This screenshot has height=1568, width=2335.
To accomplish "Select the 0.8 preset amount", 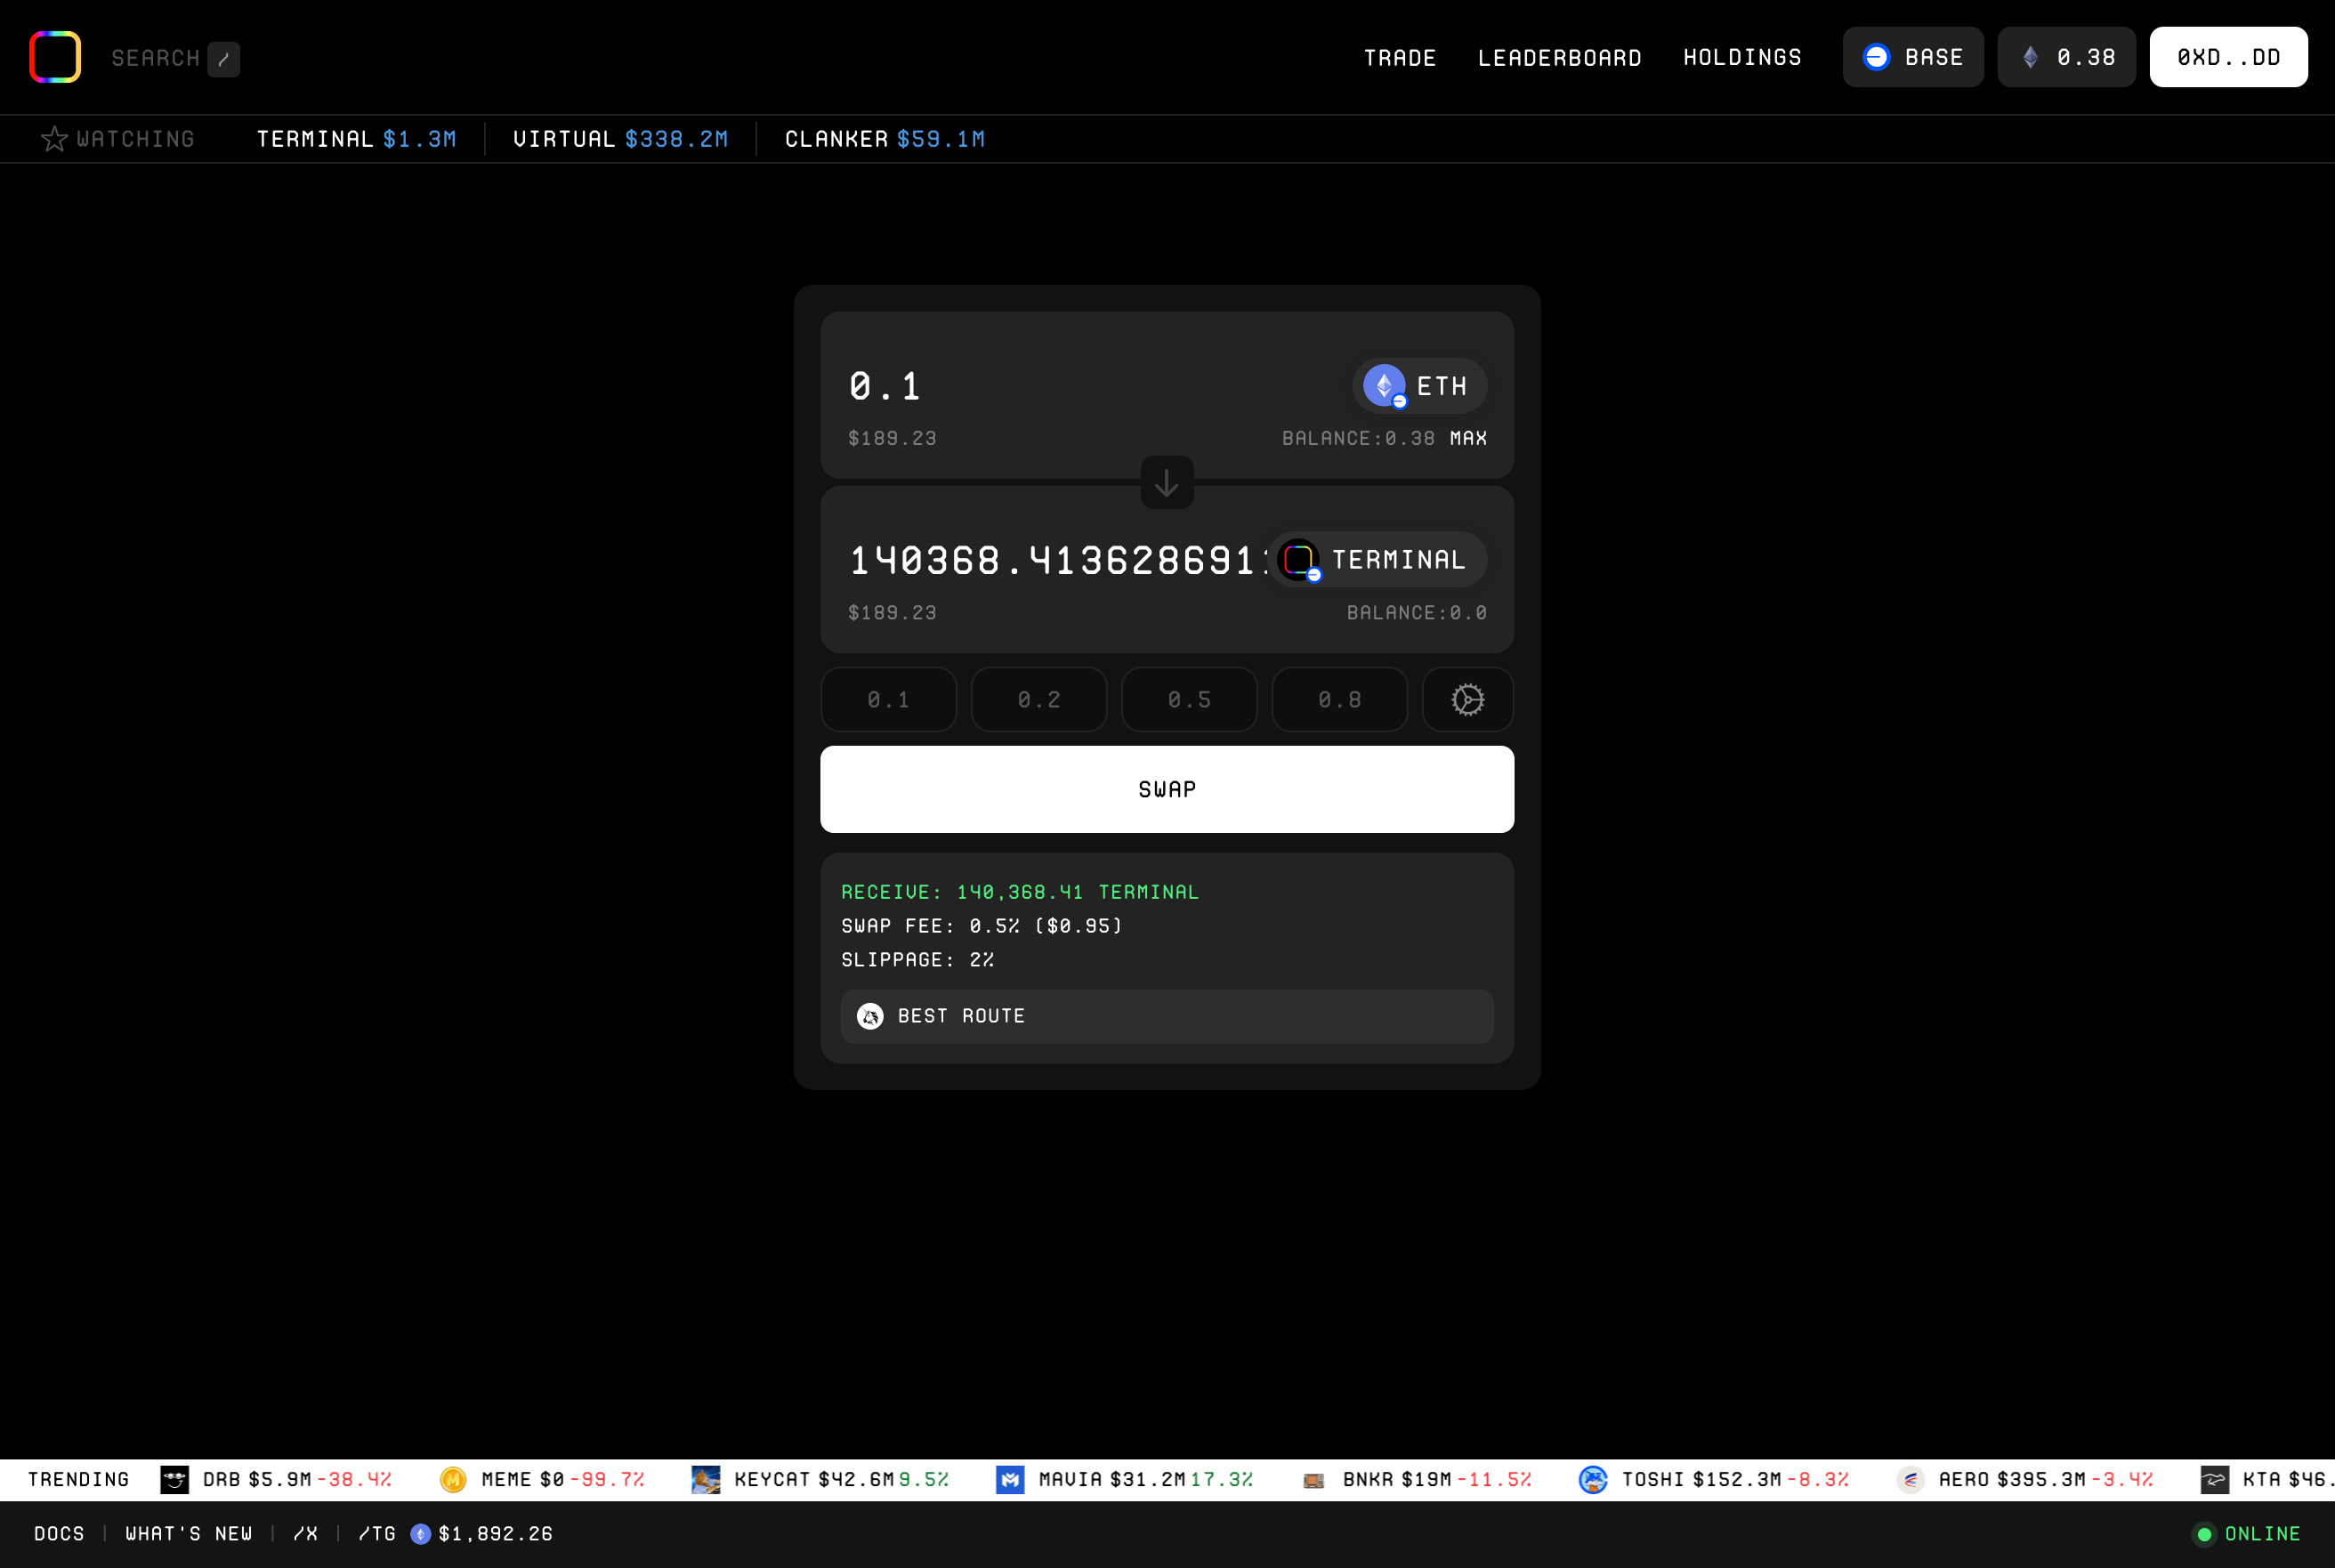I will point(1339,700).
